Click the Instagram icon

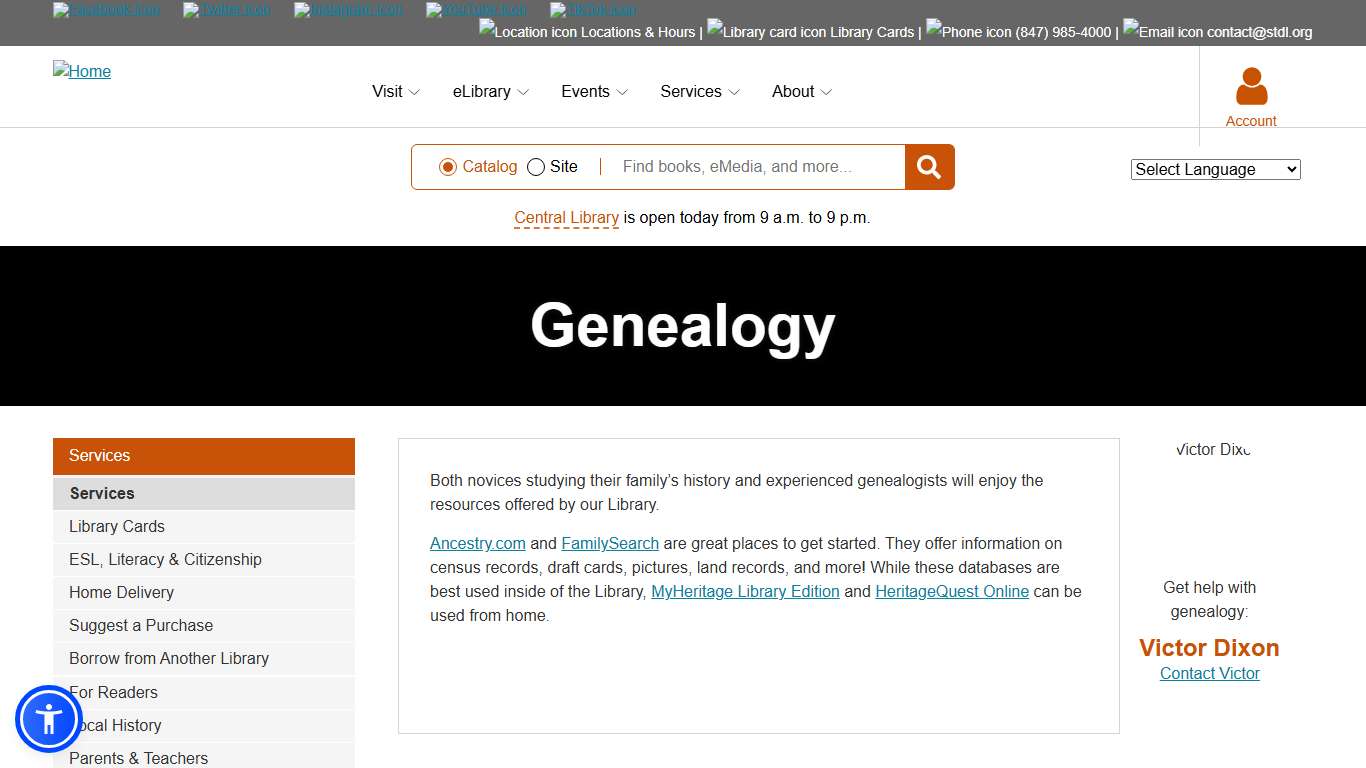347,11
